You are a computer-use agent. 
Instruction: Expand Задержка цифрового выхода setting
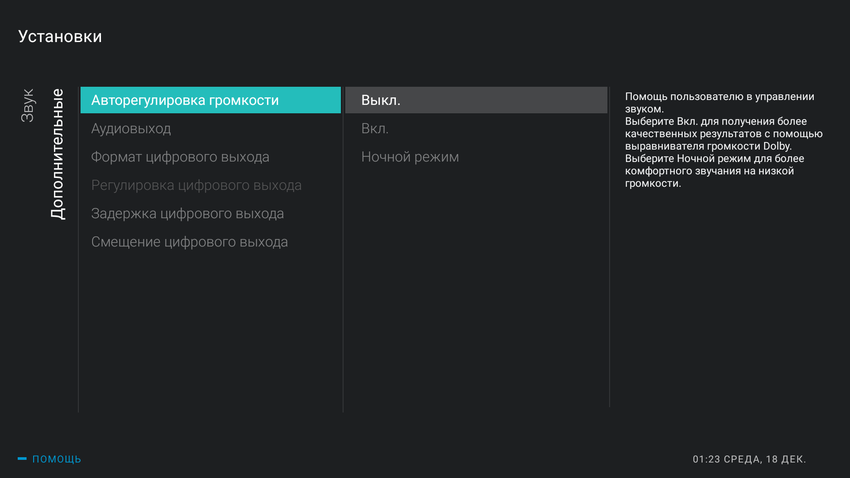(187, 214)
